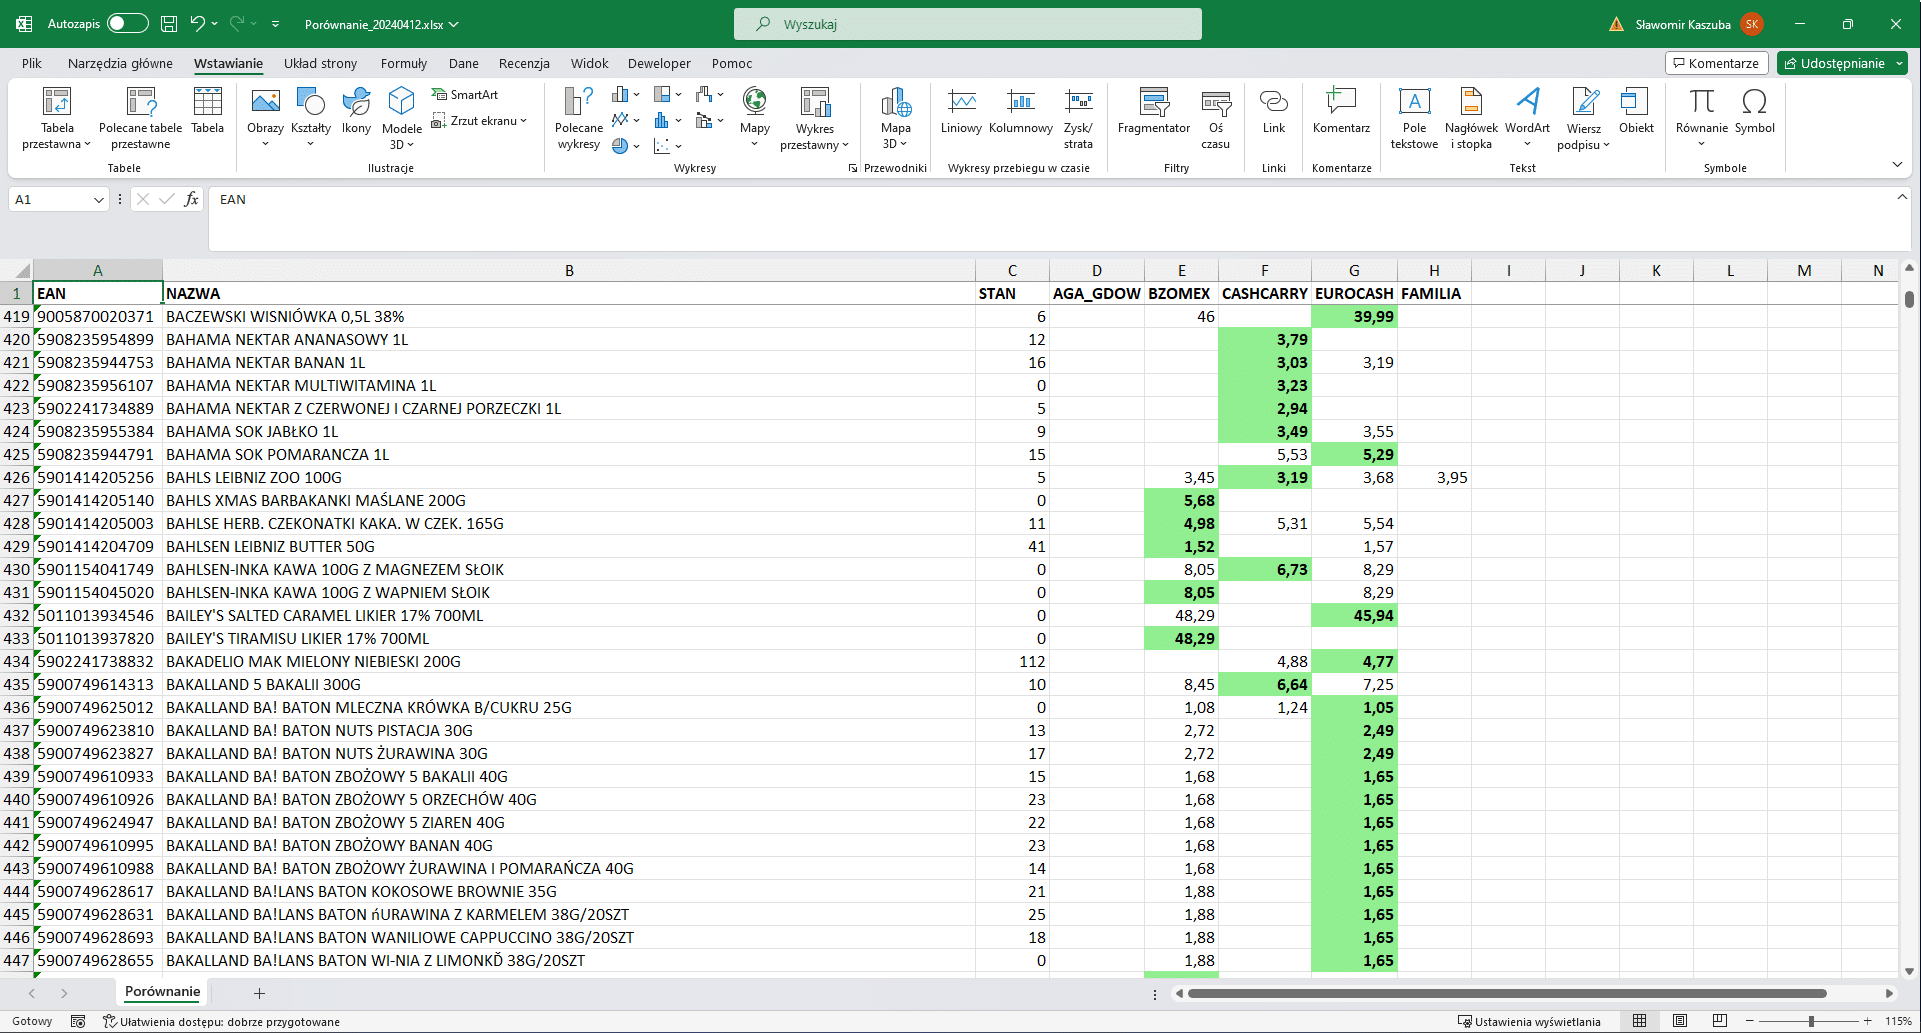Switch to Page Layout view in status bar

(1679, 1021)
